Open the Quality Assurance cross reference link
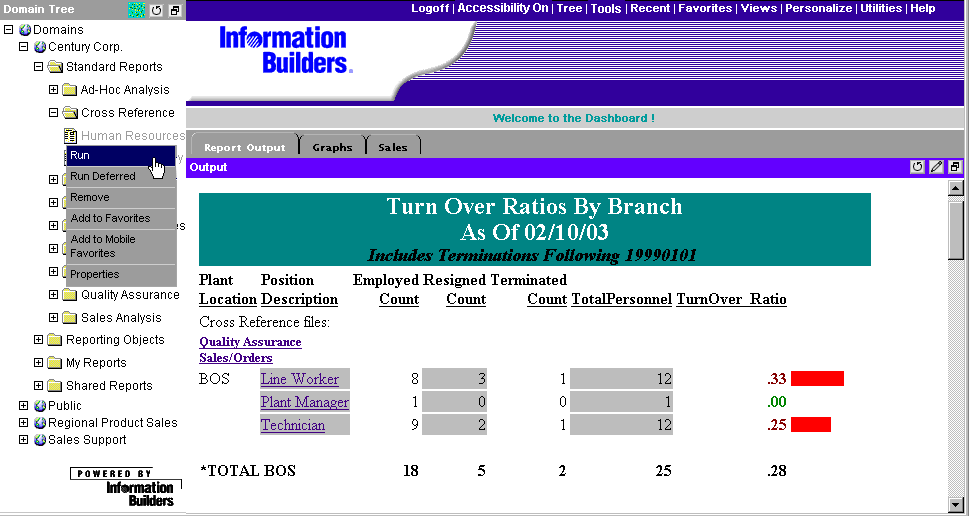 tap(250, 342)
